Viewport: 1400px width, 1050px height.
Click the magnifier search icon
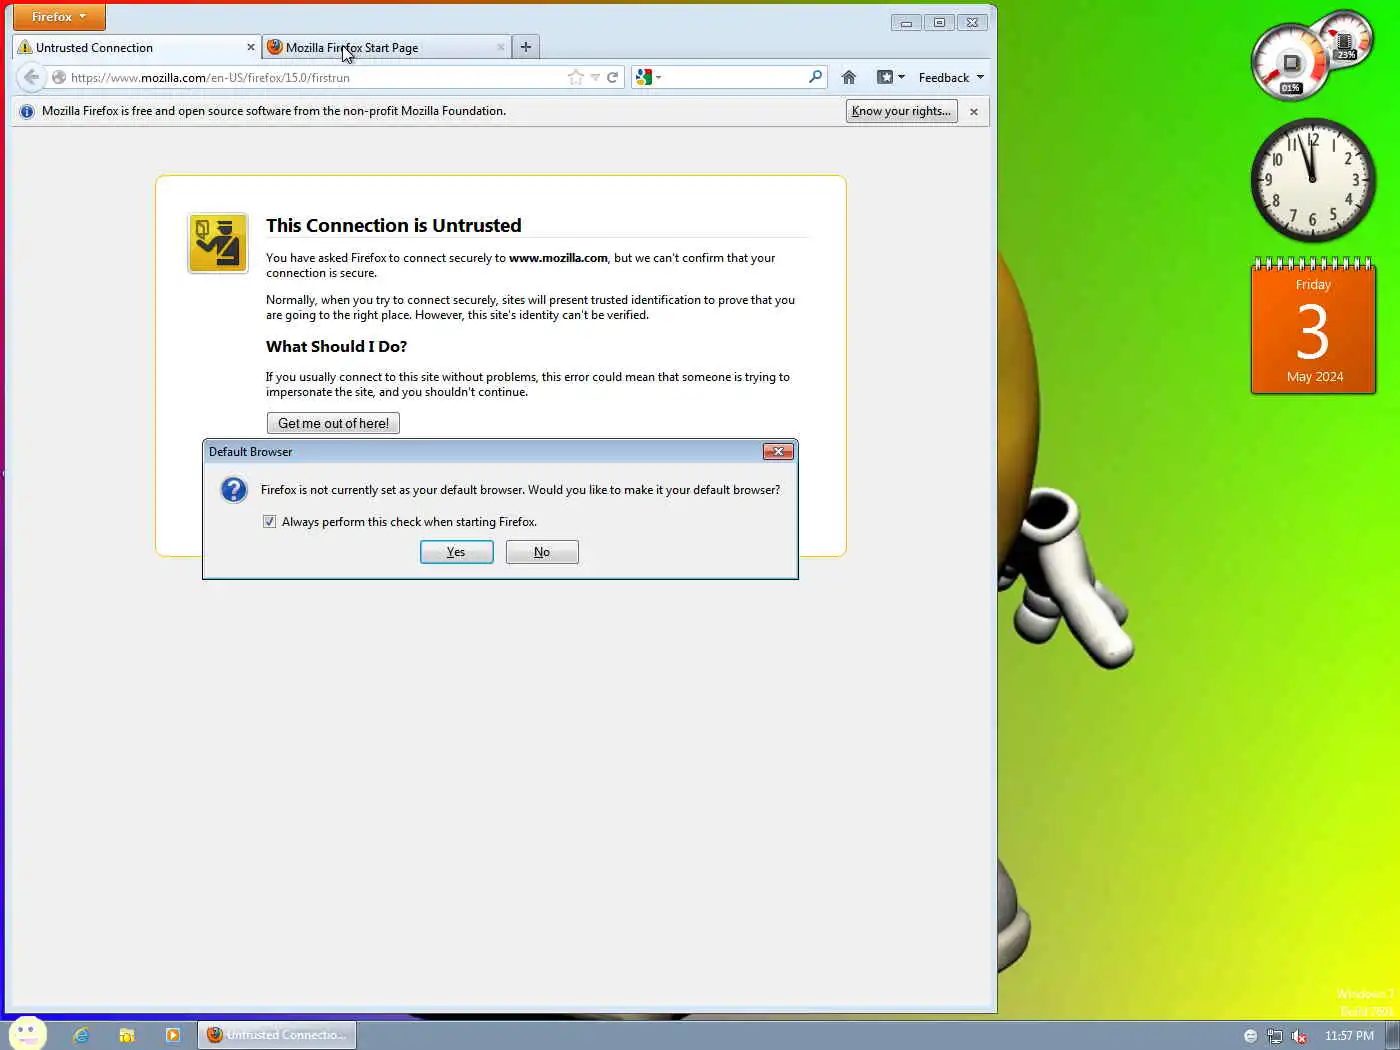tap(815, 76)
